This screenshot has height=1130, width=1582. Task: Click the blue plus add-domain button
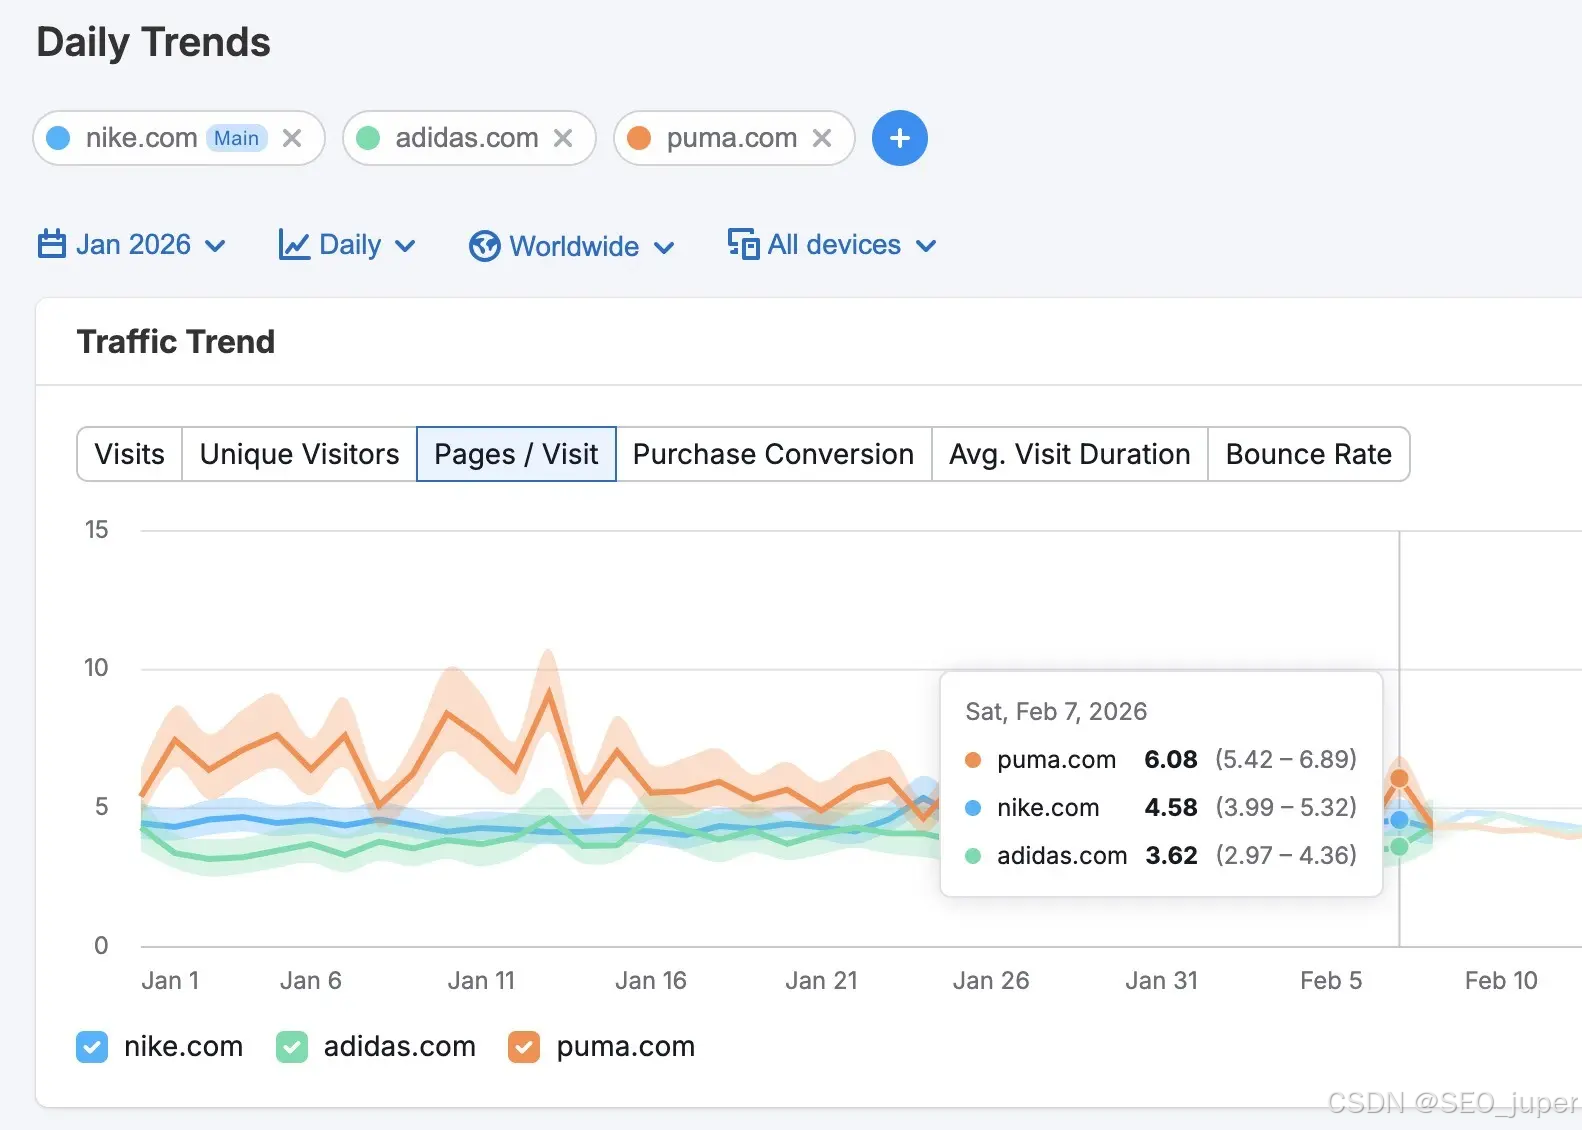899,138
